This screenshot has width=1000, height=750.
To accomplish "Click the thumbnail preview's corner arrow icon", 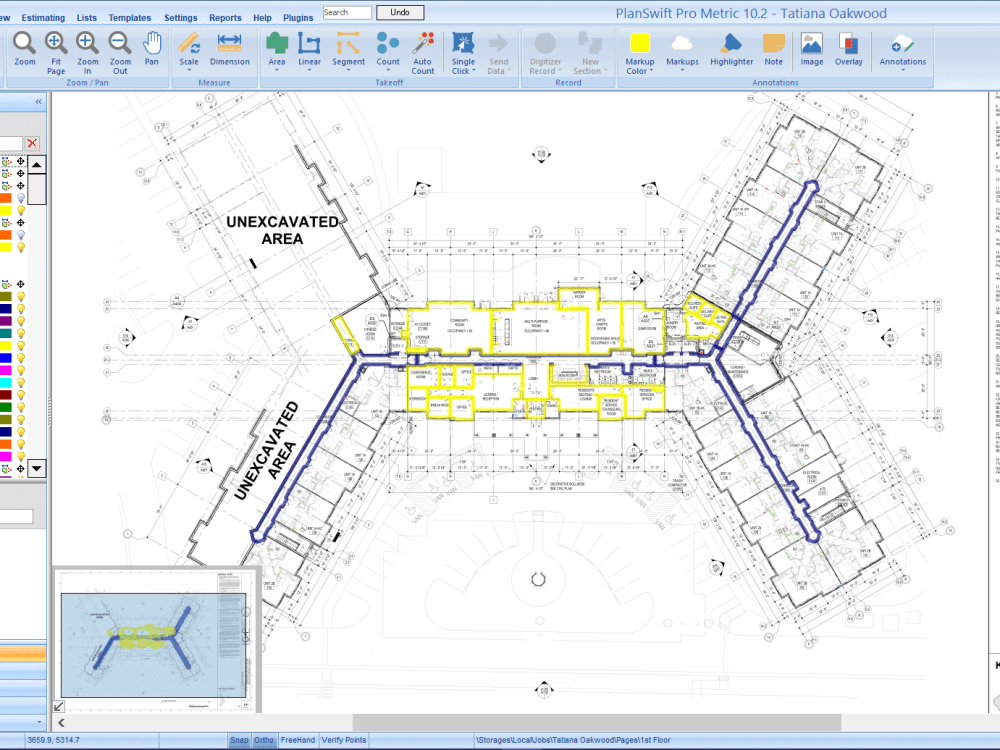I will (x=59, y=705).
